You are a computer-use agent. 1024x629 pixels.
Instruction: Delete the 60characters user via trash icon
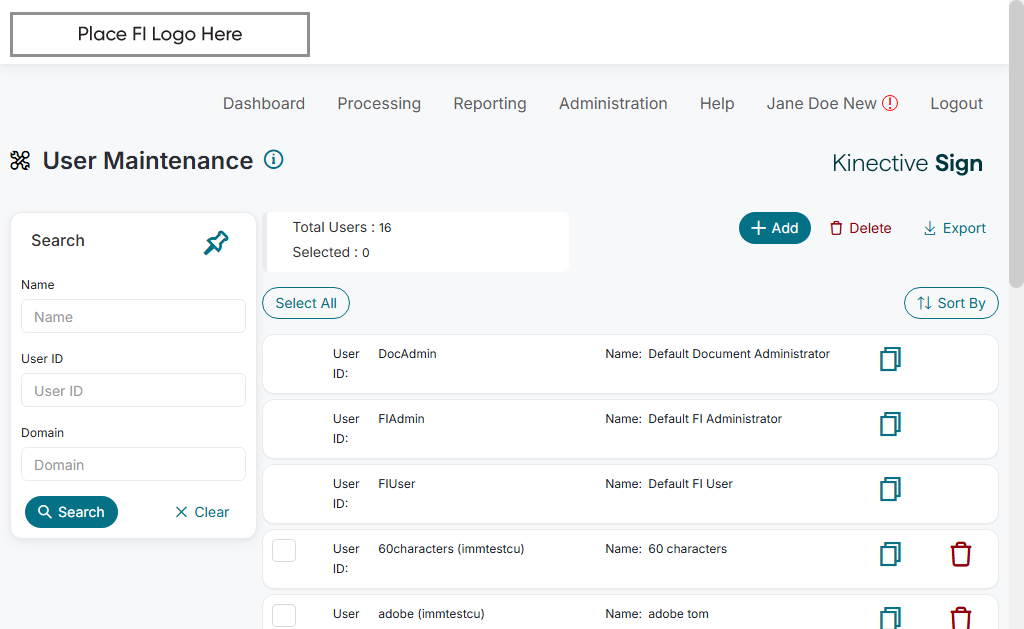click(x=960, y=554)
